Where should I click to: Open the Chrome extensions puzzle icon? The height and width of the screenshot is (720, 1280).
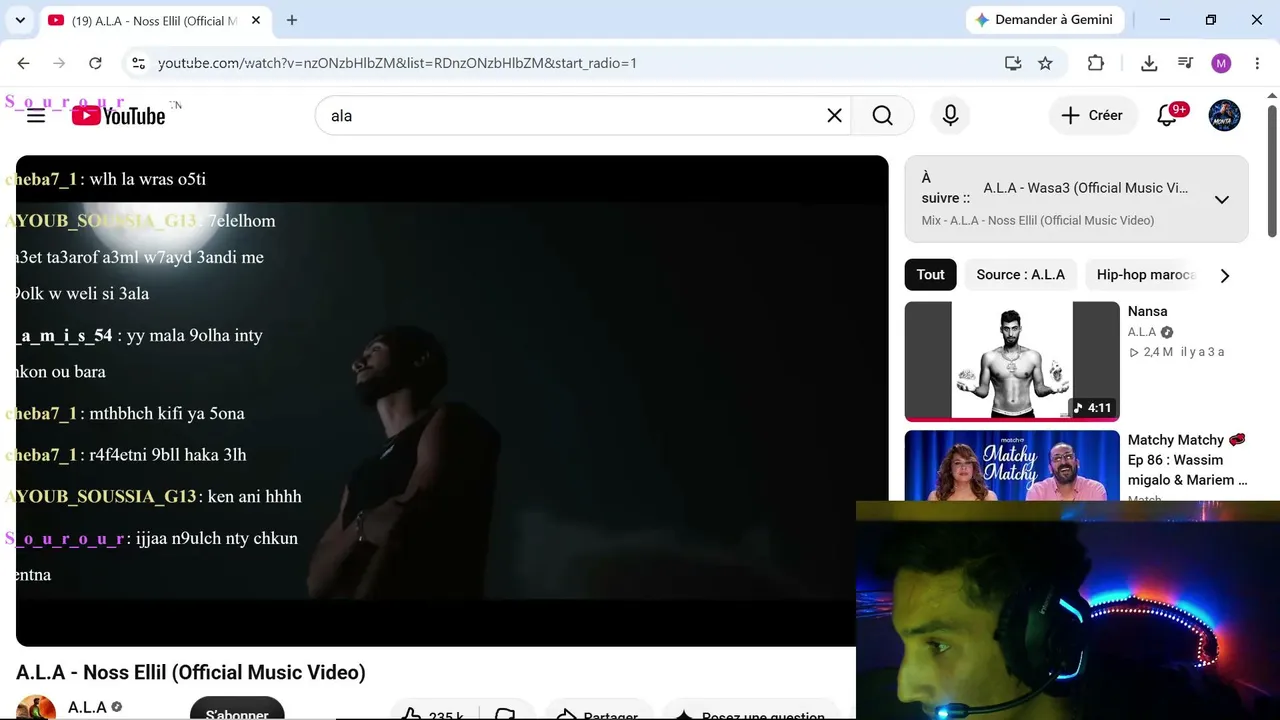point(1096,63)
